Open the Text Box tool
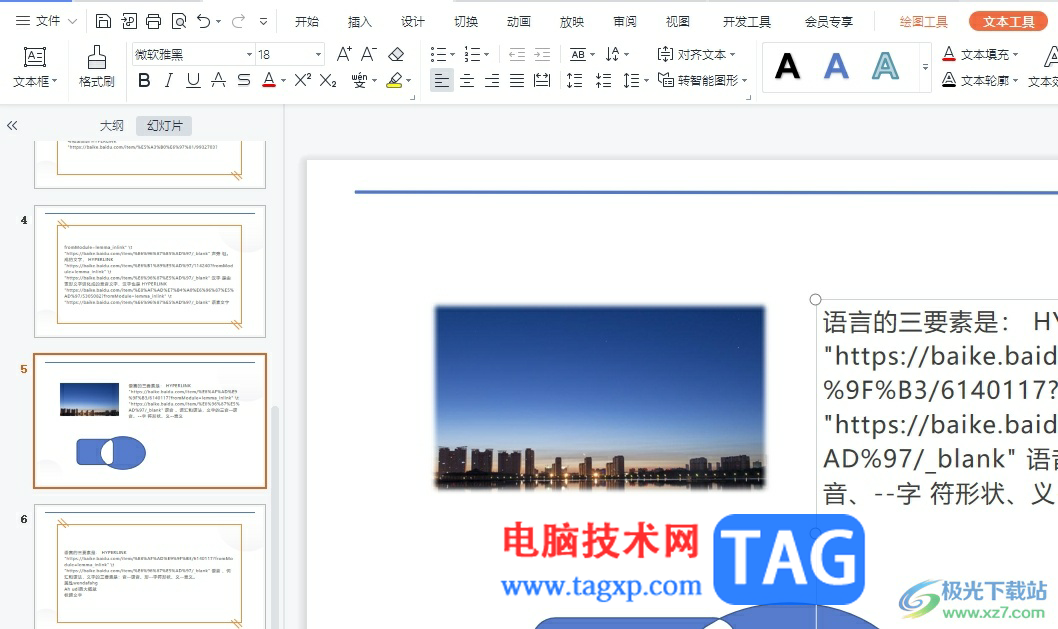The width and height of the screenshot is (1058, 629). click(35, 67)
